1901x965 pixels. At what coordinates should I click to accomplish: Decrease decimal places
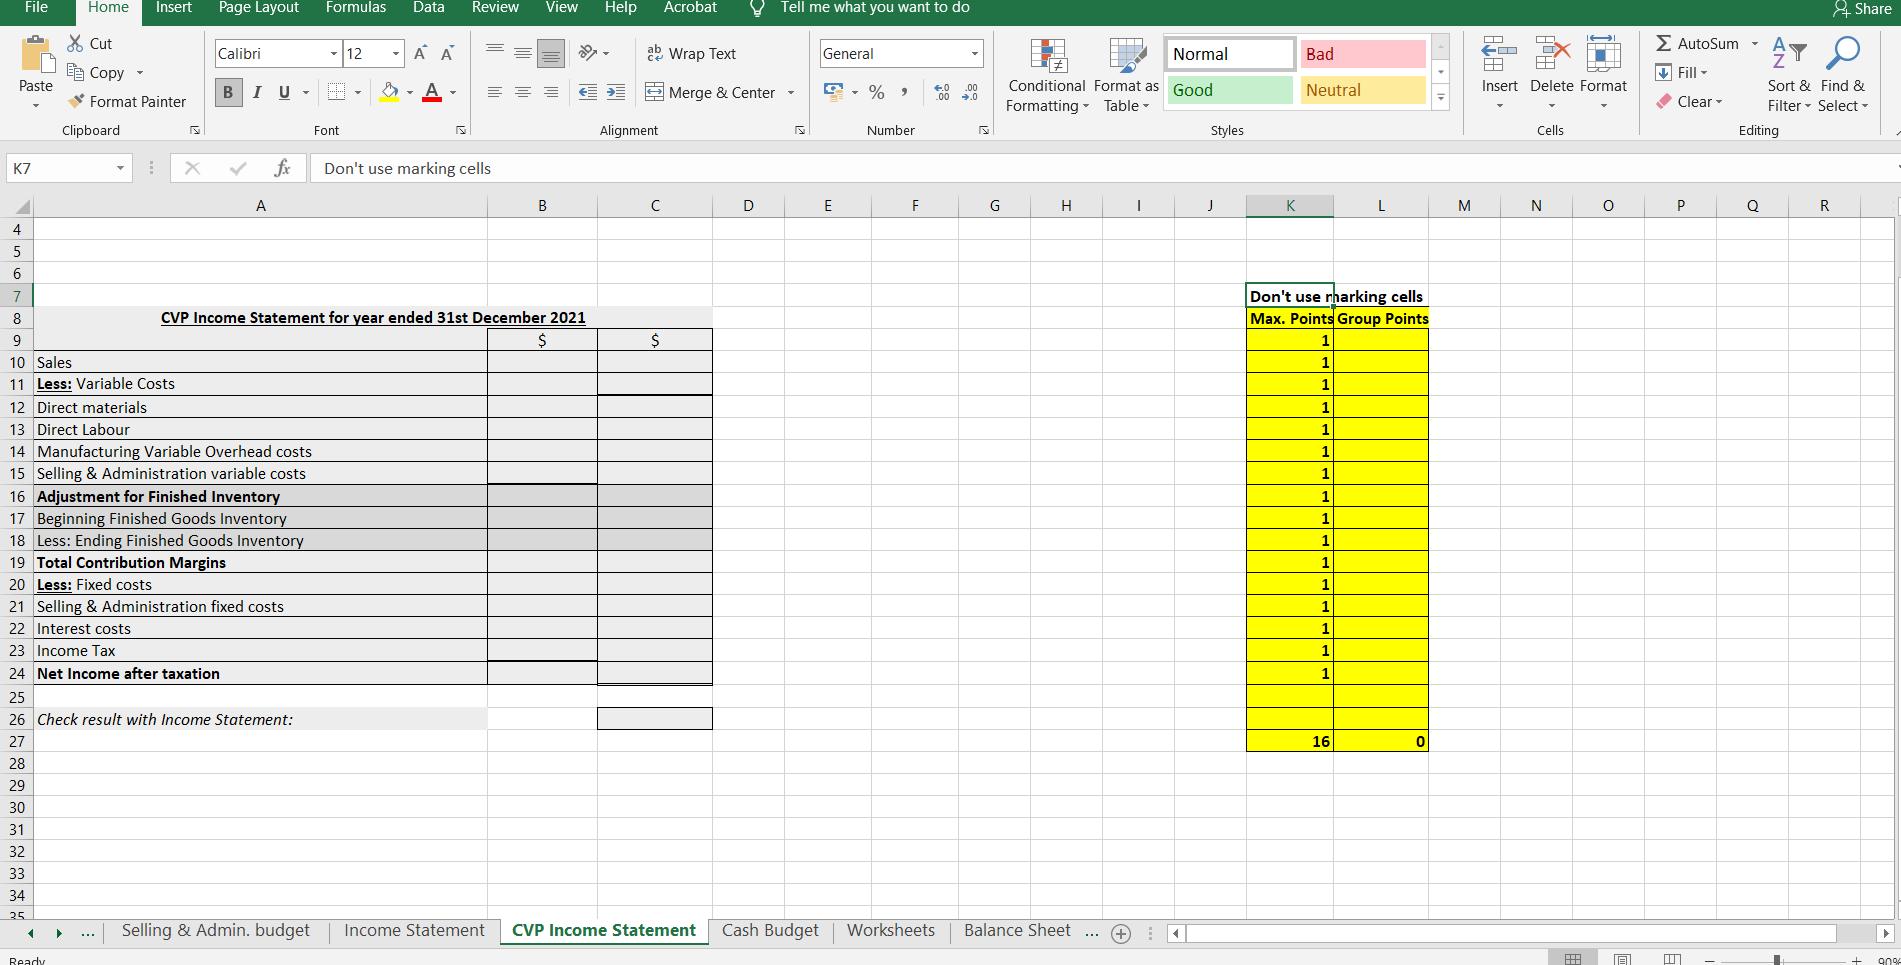pyautogui.click(x=970, y=92)
